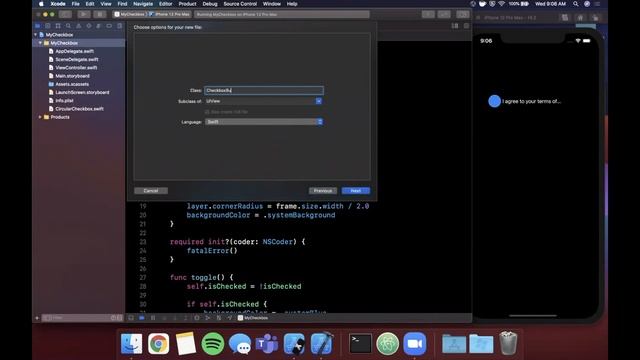Open Finder from the Dock
This screenshot has height=360, width=640.
(x=131, y=343)
